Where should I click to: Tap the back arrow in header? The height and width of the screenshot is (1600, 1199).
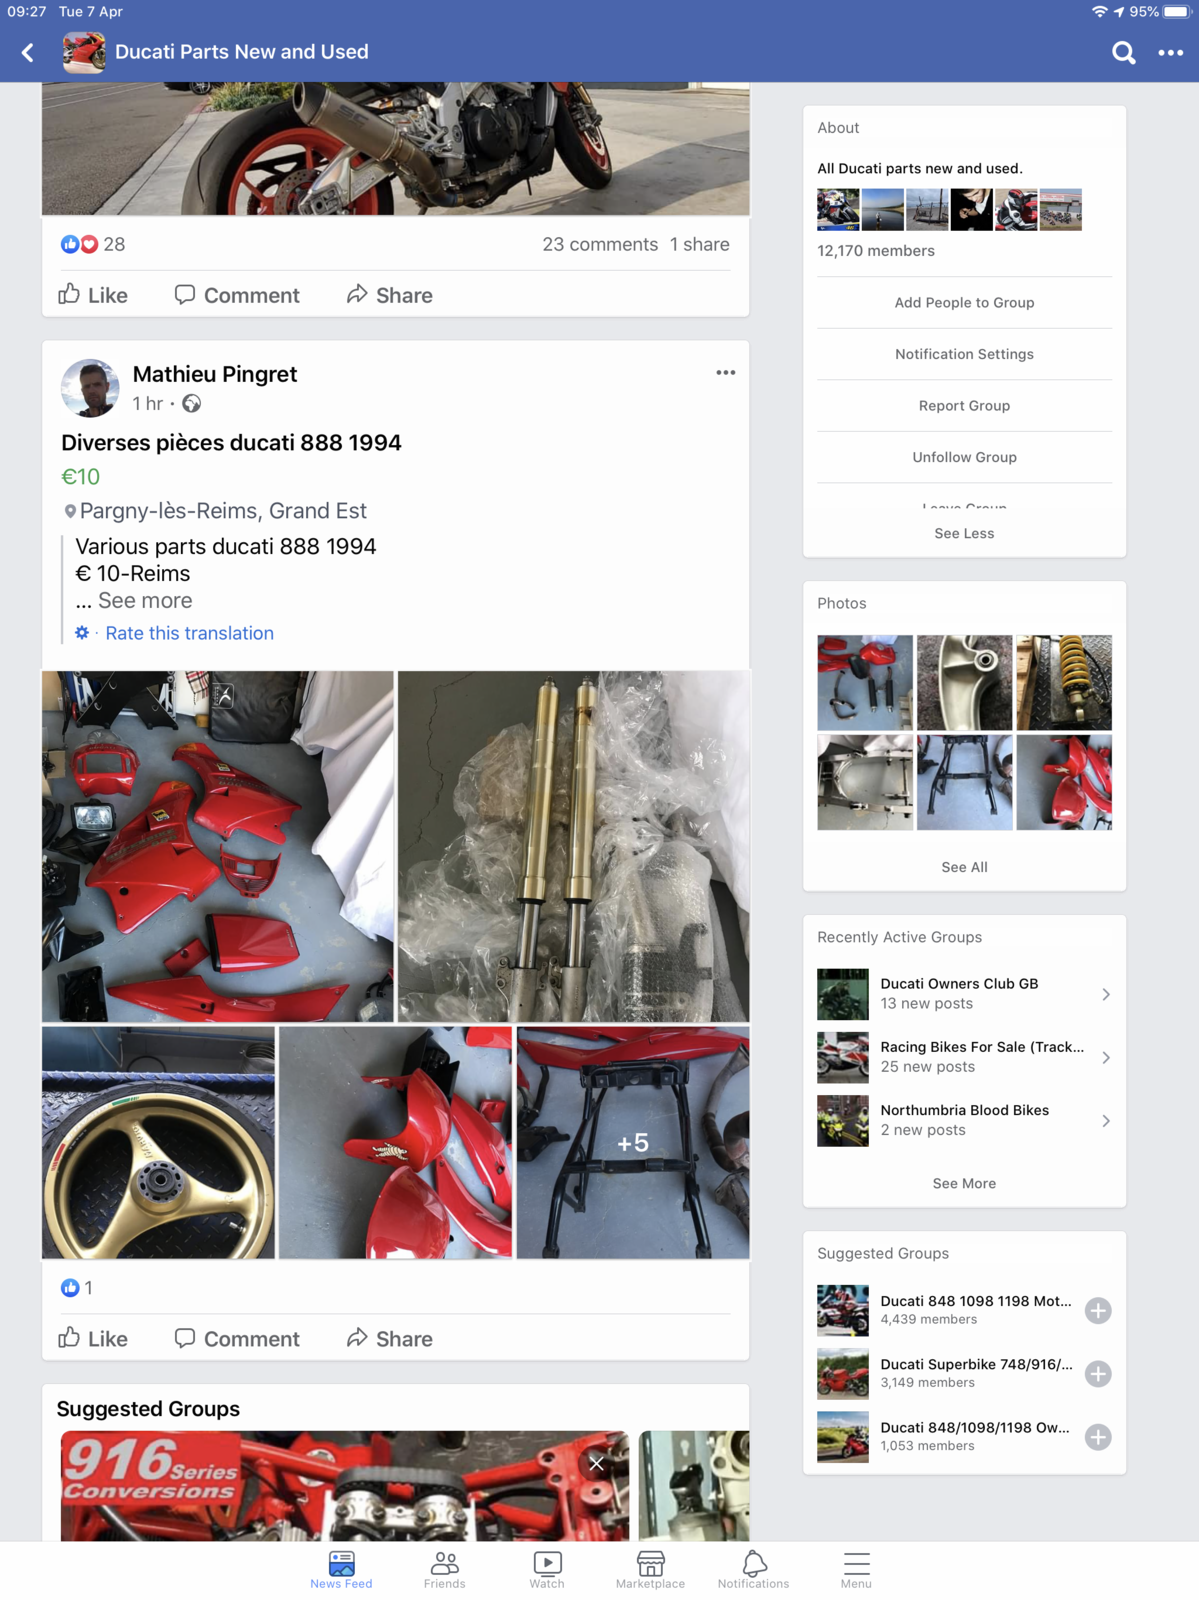(x=28, y=53)
